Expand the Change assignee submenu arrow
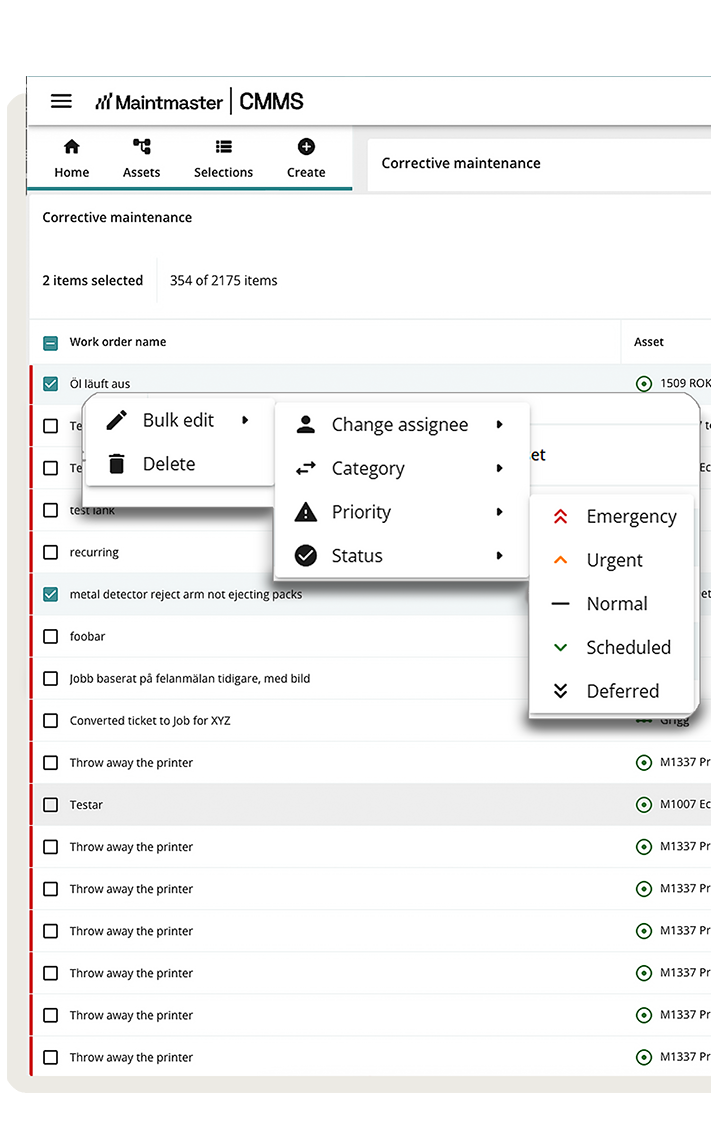The height and width of the screenshot is (1144, 711). (x=499, y=425)
